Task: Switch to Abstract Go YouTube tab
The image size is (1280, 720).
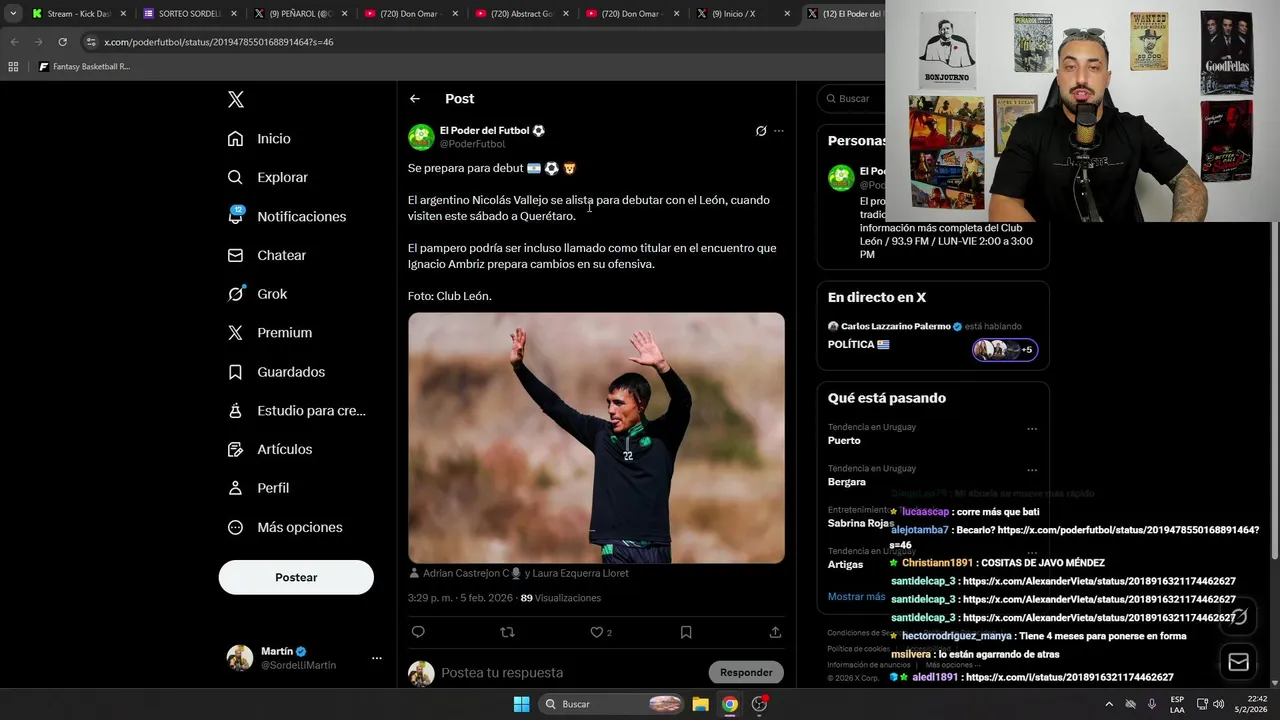Action: 521,14
